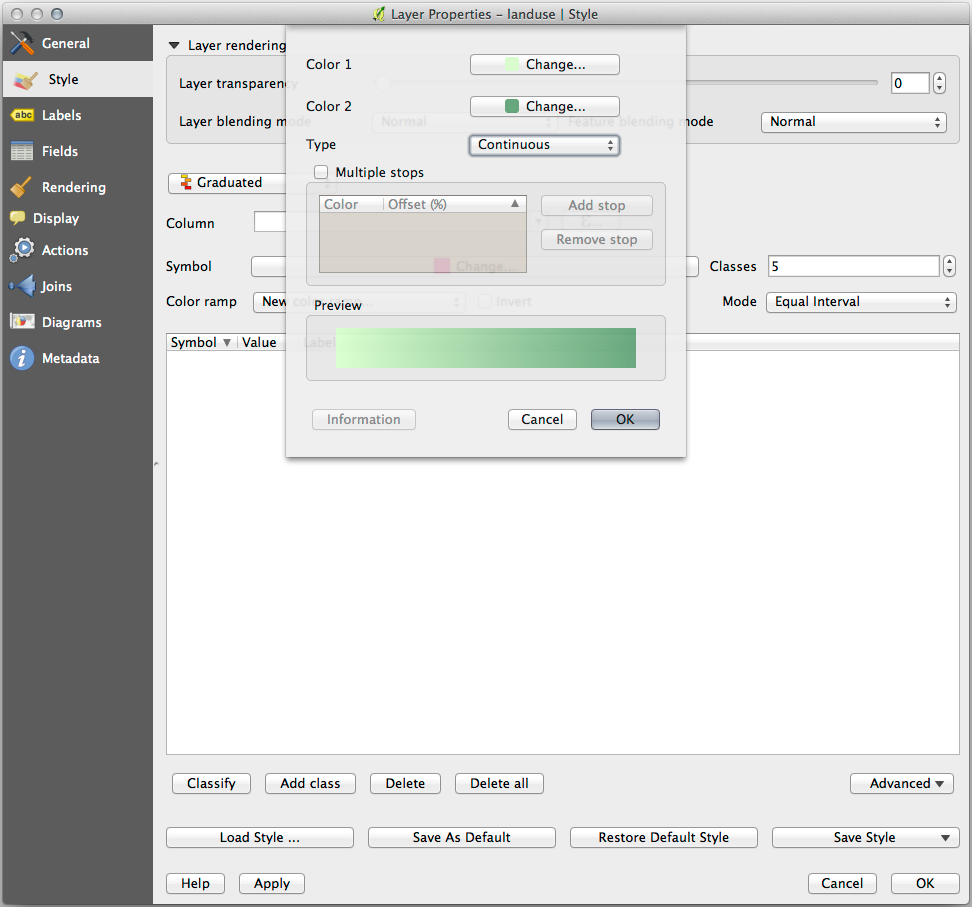Change the Color 1 swatch

pos(544,65)
